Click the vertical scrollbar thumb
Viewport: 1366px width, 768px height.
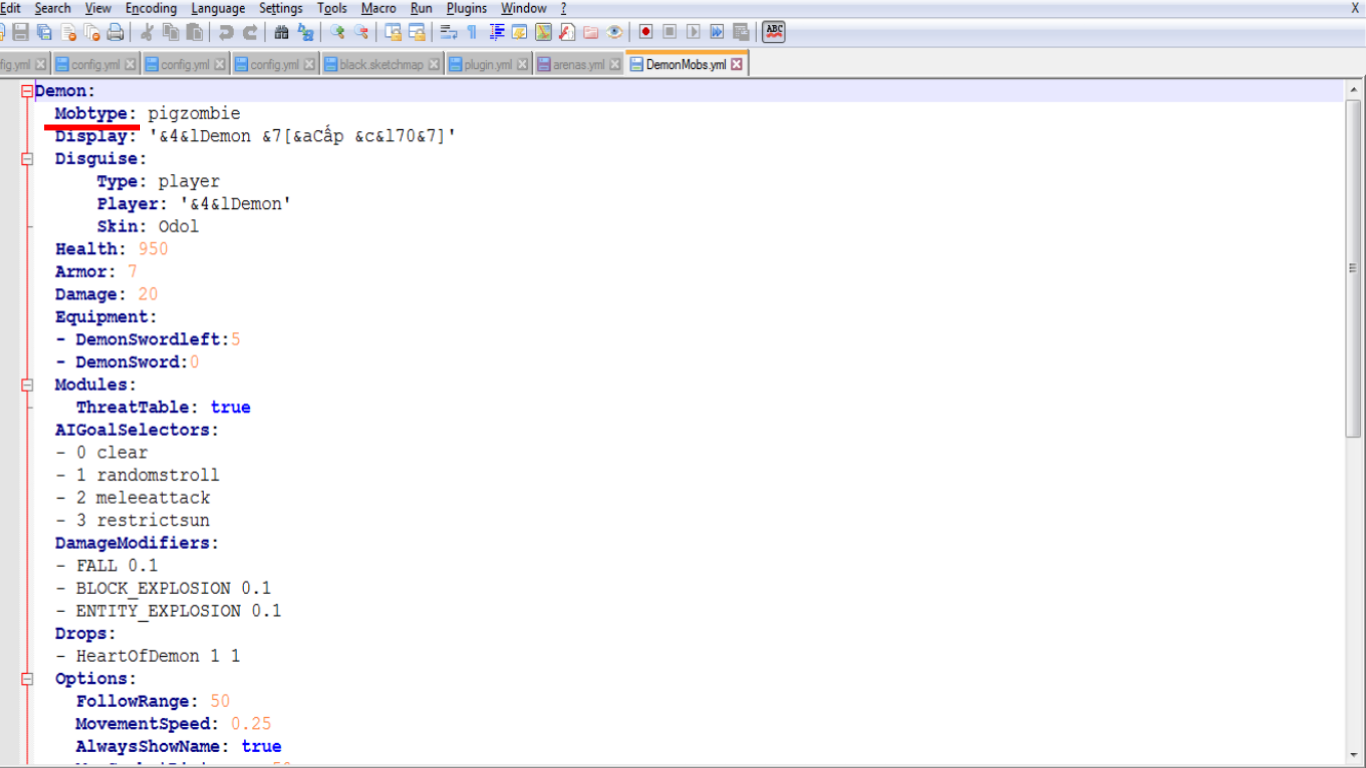pos(1353,268)
